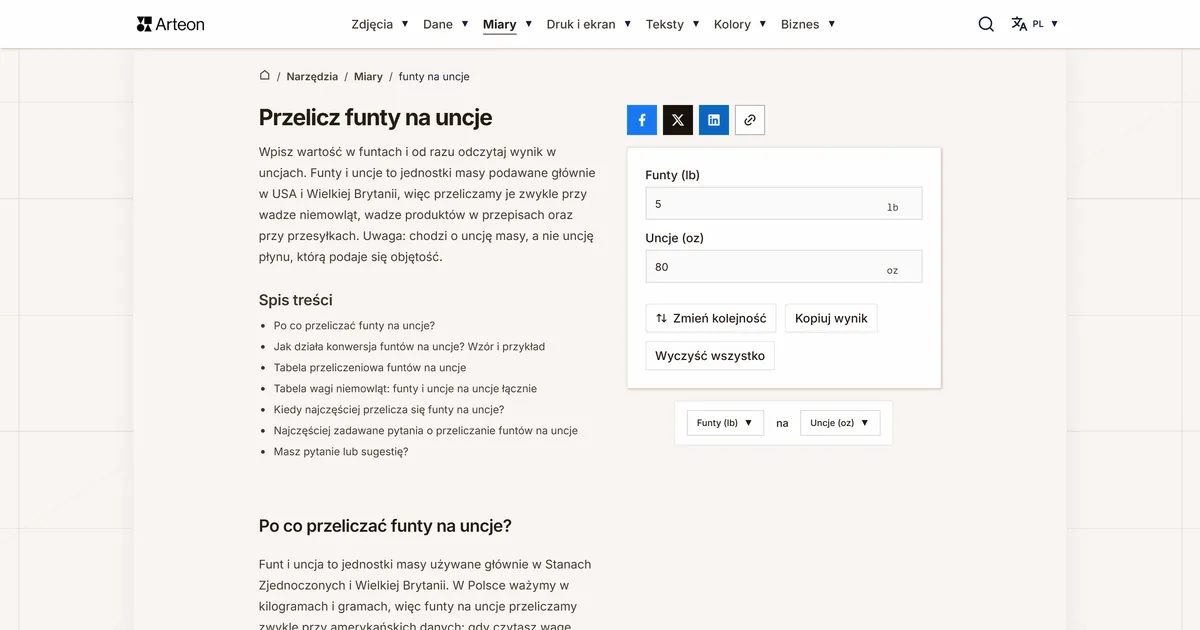Click the Wyczyść wszystko button
The width and height of the screenshot is (1200, 630).
coord(710,355)
